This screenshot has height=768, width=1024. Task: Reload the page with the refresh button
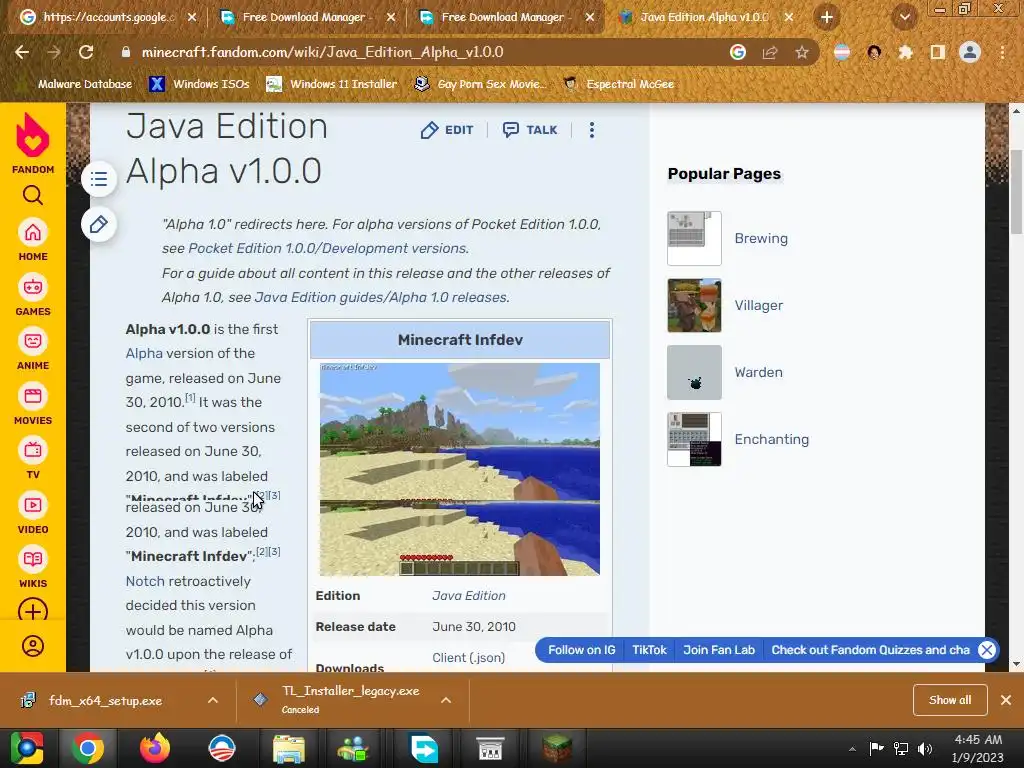click(x=86, y=52)
